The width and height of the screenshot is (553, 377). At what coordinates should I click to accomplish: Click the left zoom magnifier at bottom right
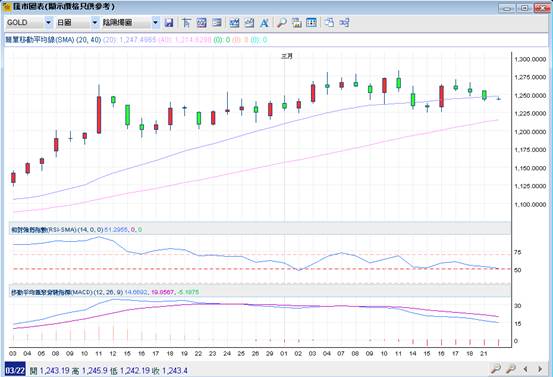point(496,369)
